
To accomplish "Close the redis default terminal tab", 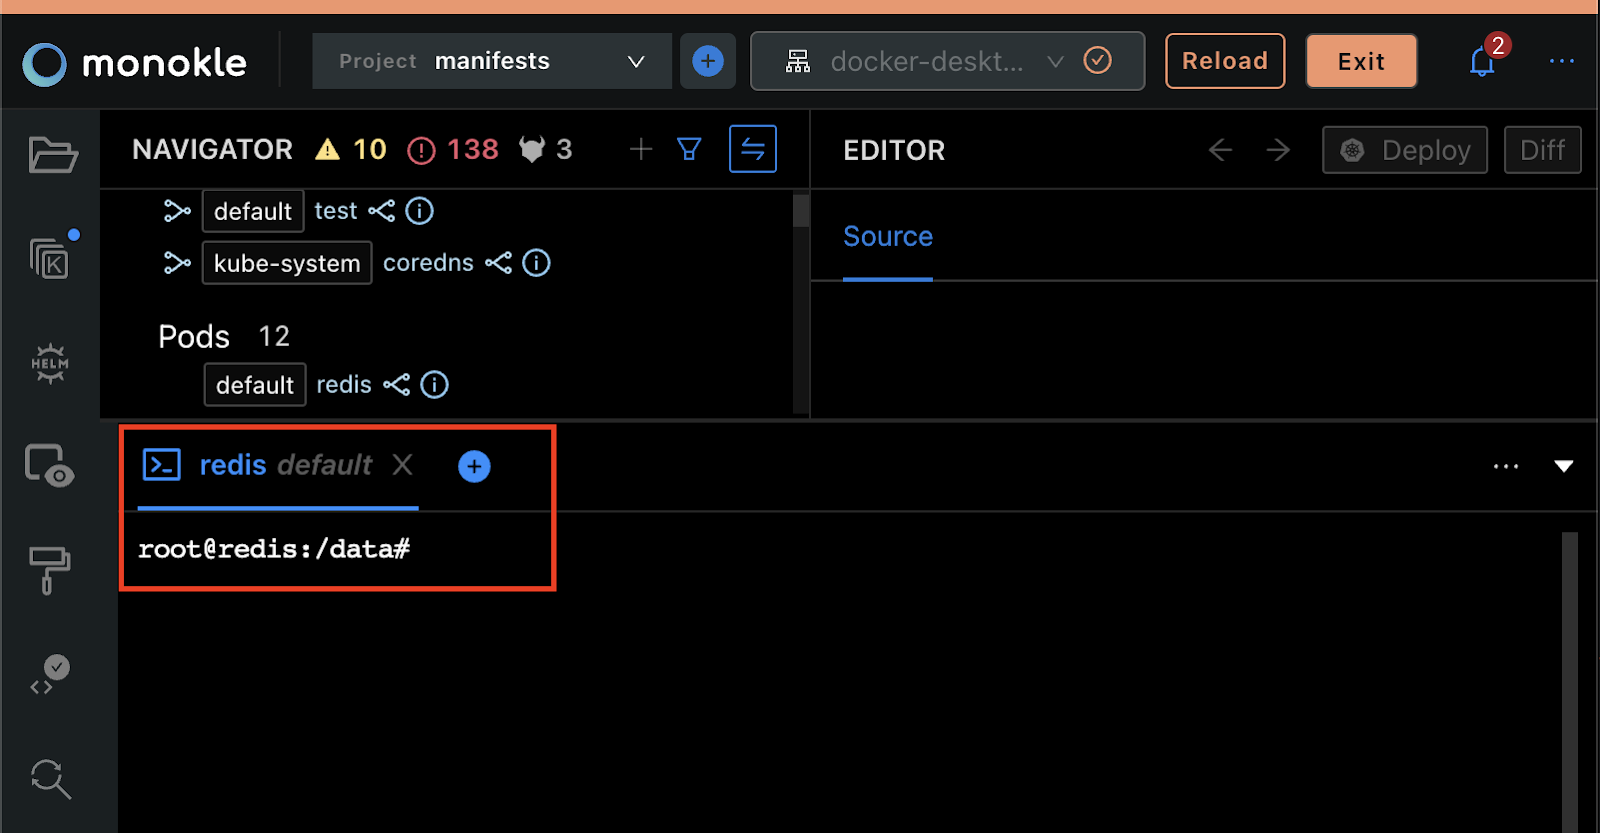I will click(402, 464).
